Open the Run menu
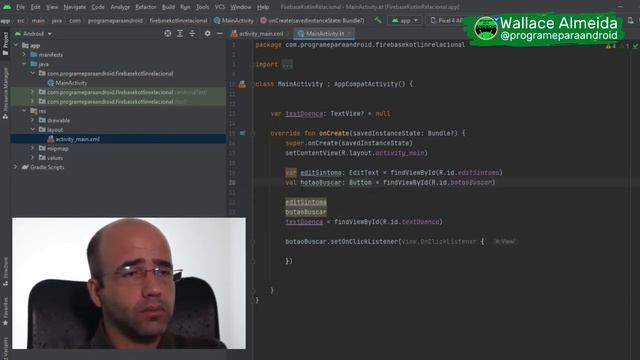Image resolution: width=640 pixels, height=360 pixels. (185, 7)
